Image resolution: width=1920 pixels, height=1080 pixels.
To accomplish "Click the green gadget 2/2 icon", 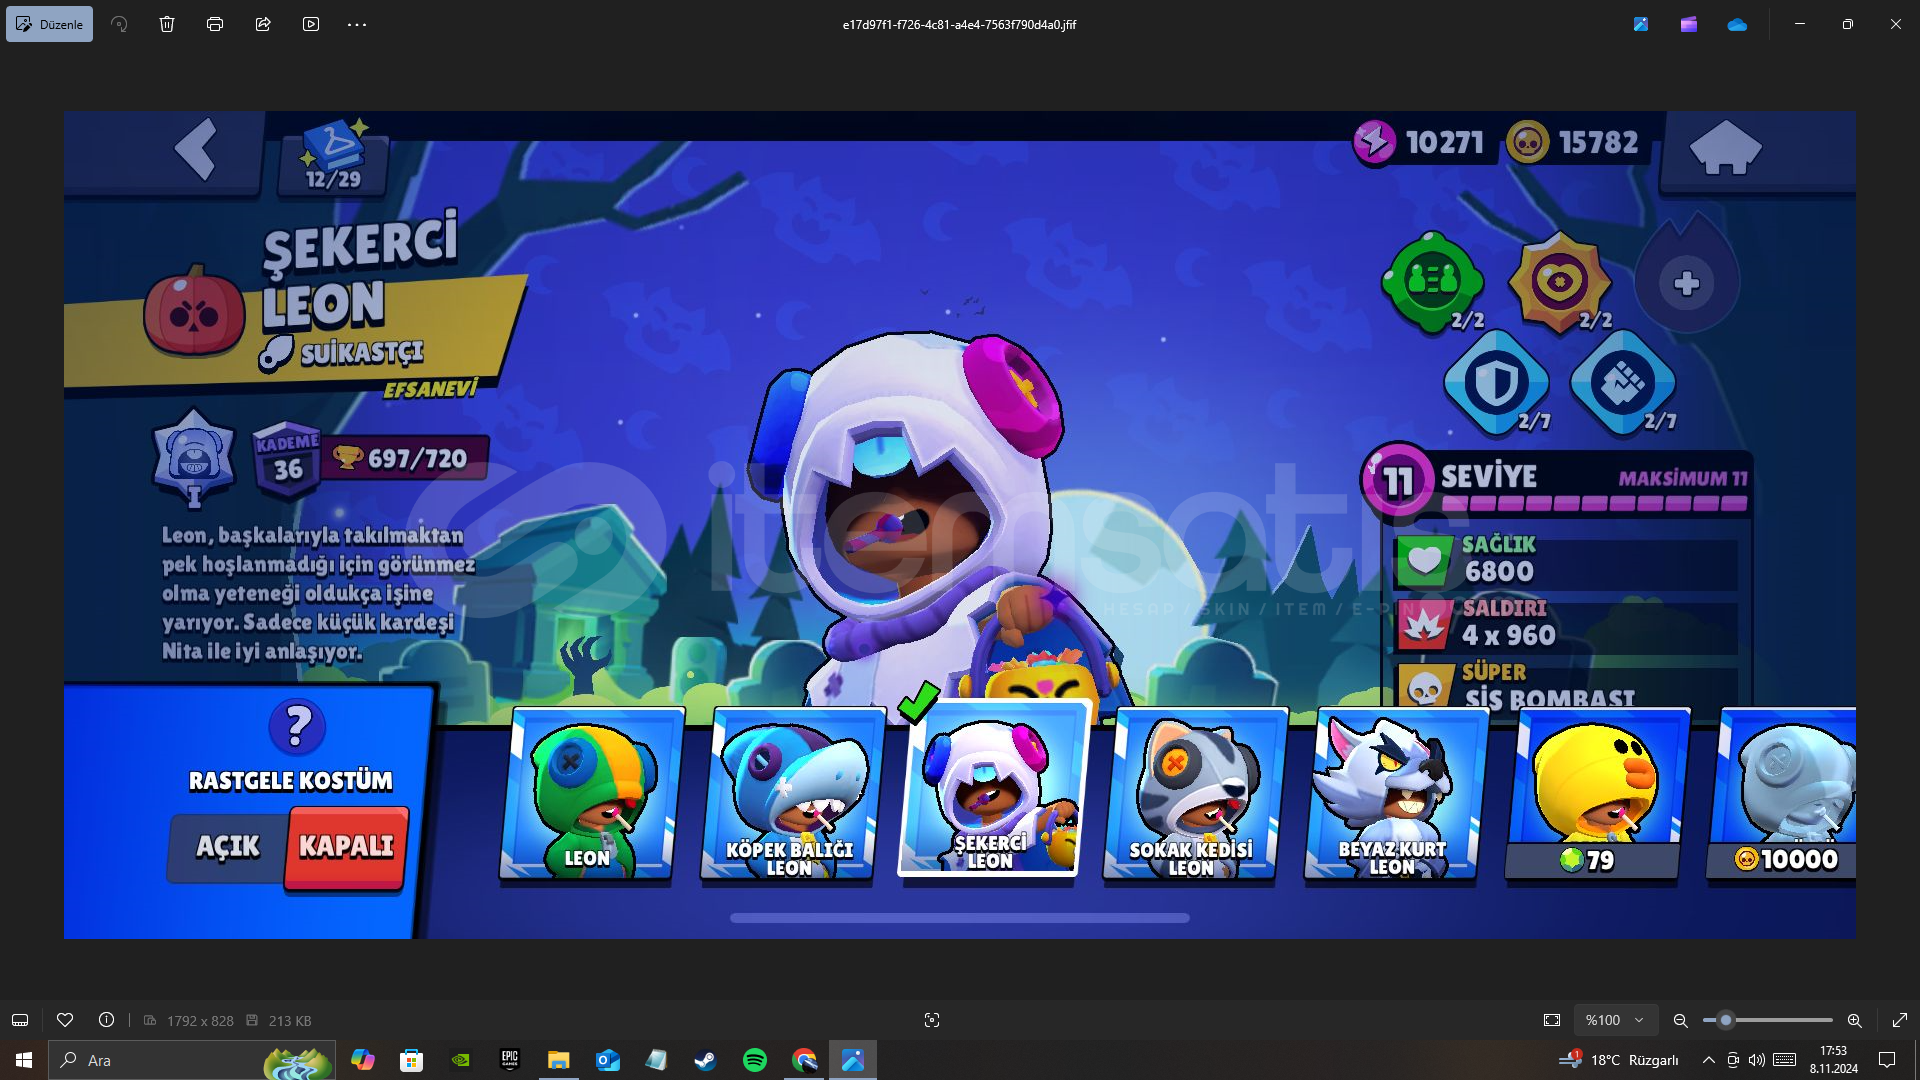I will click(x=1434, y=282).
